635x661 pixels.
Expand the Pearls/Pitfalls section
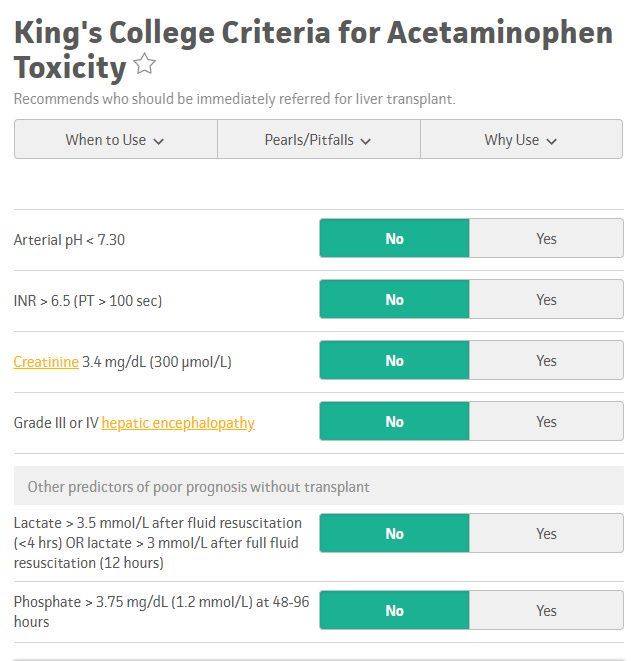(319, 140)
